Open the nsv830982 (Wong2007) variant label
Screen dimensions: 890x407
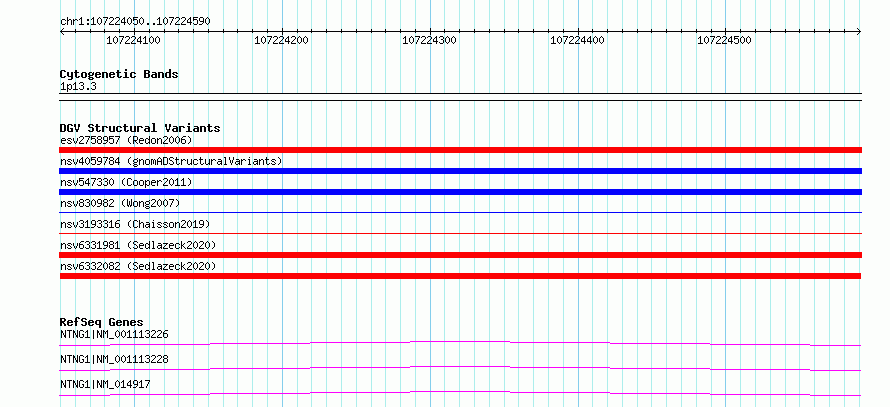120,203
